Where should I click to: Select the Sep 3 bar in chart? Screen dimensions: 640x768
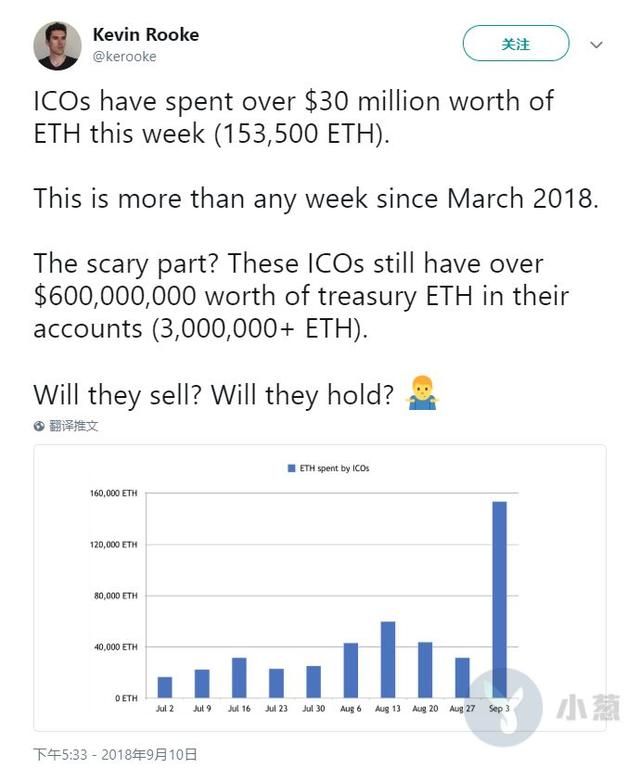click(499, 600)
